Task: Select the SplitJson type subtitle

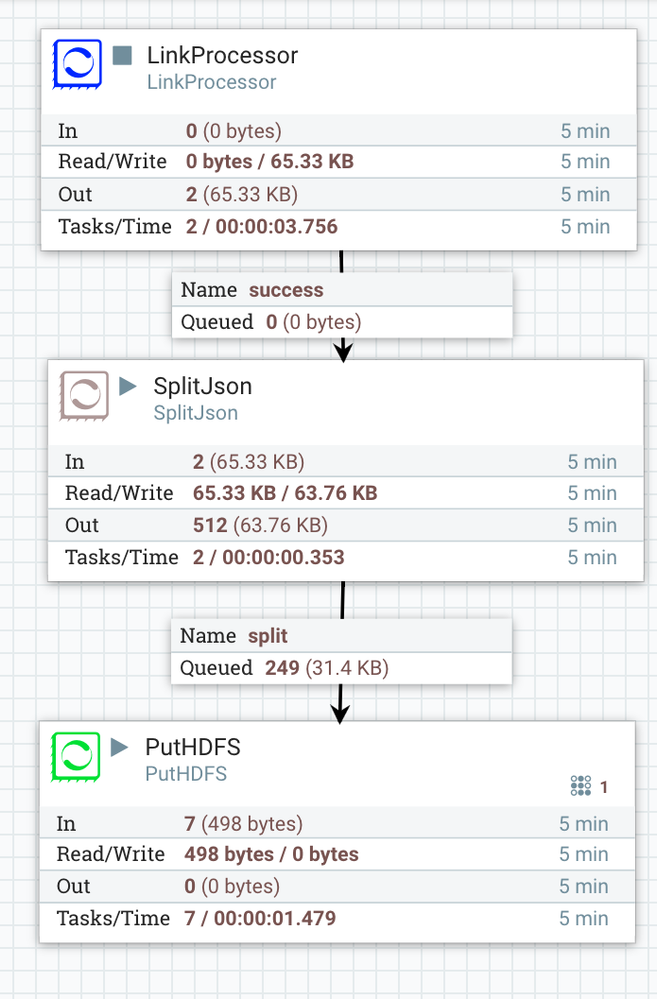Action: (x=196, y=413)
